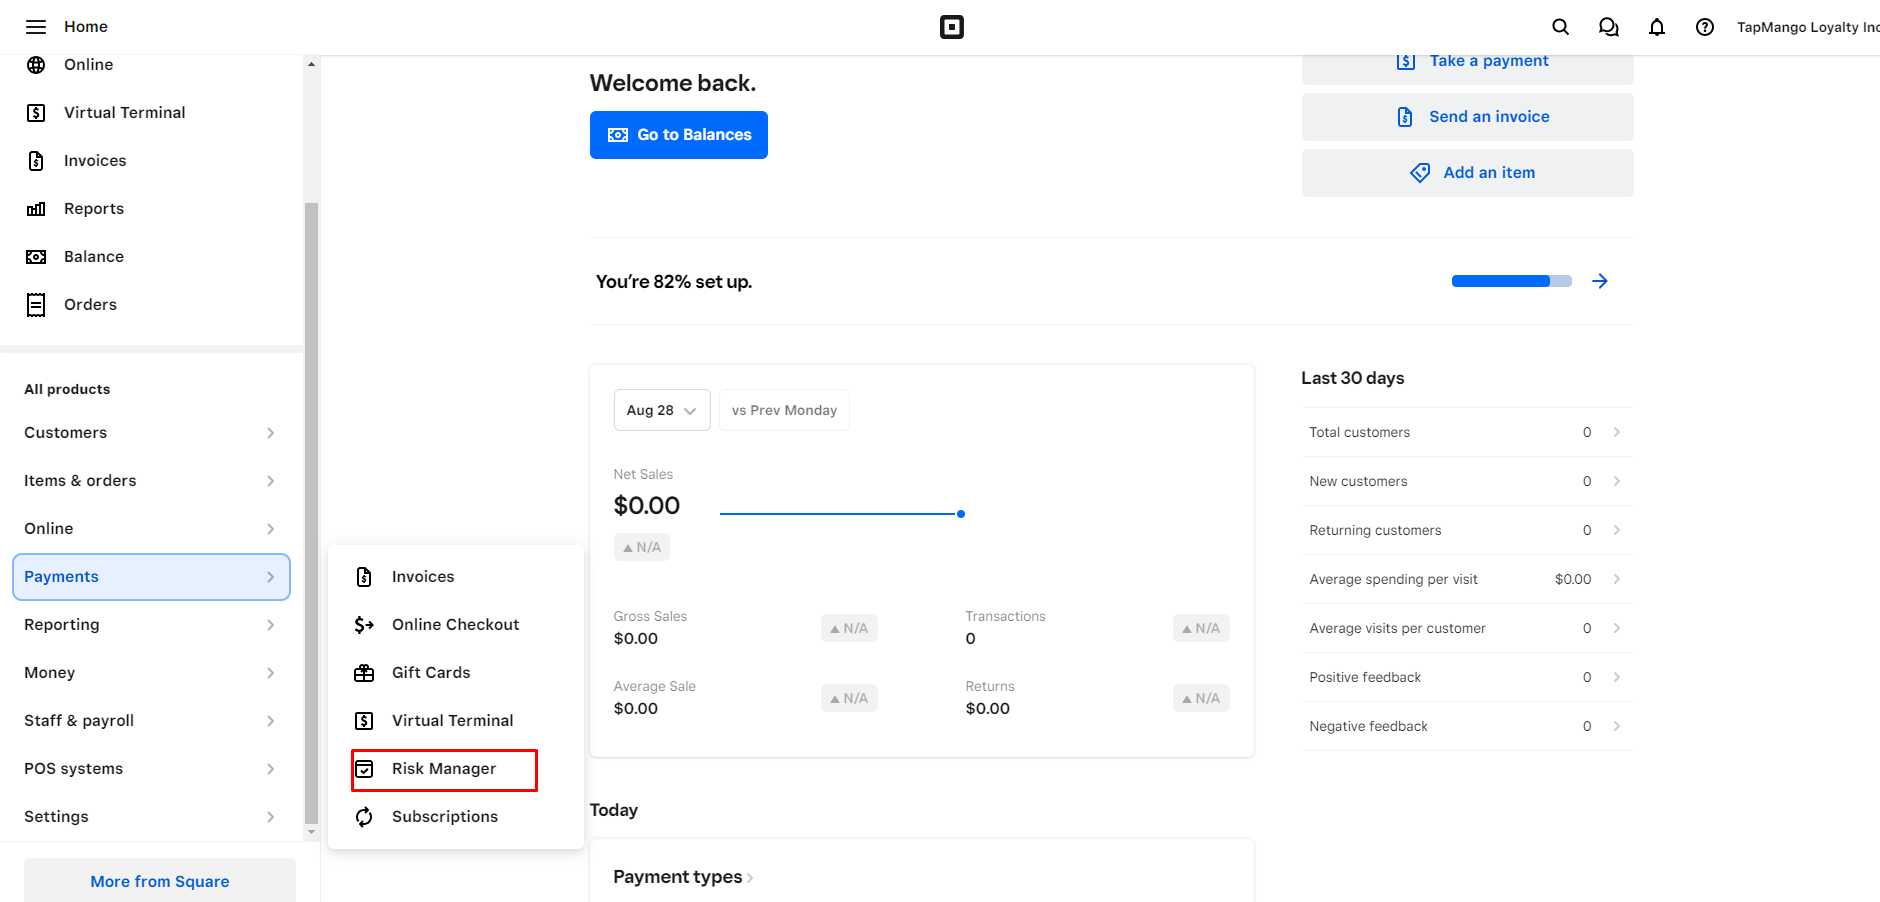Open New customers row
Screen dimensions: 1880x902
1467,481
